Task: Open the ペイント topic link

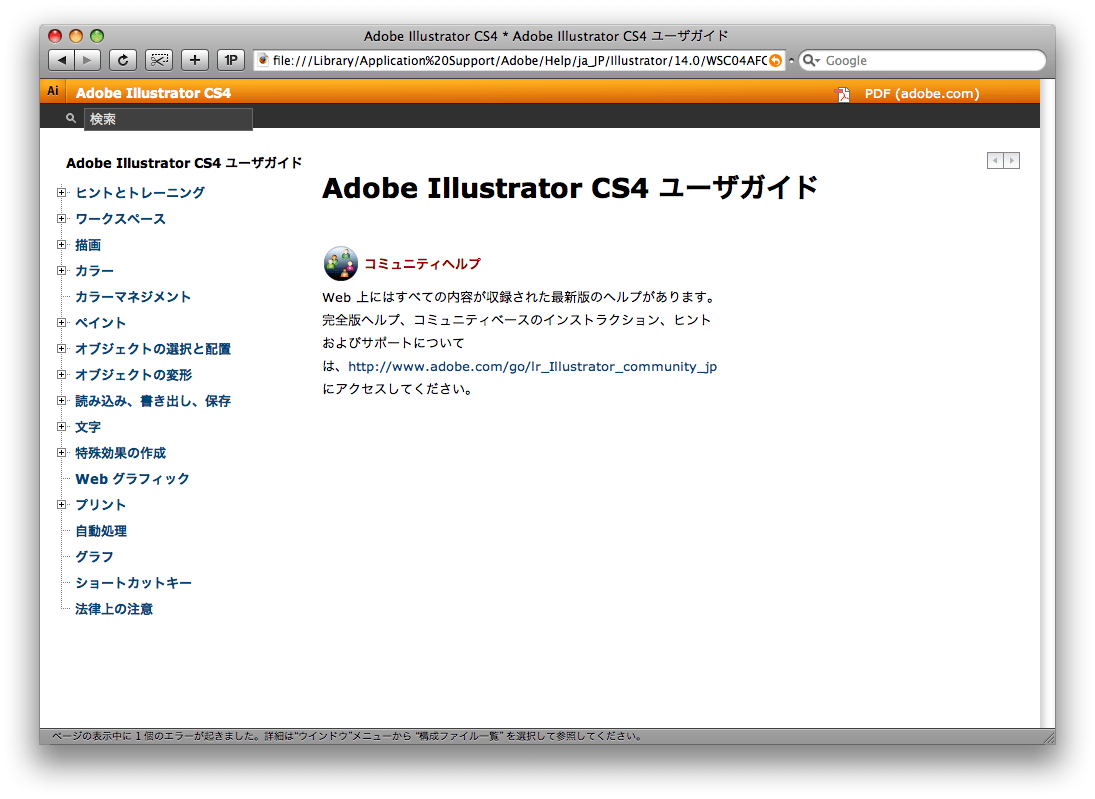Action: (101, 323)
